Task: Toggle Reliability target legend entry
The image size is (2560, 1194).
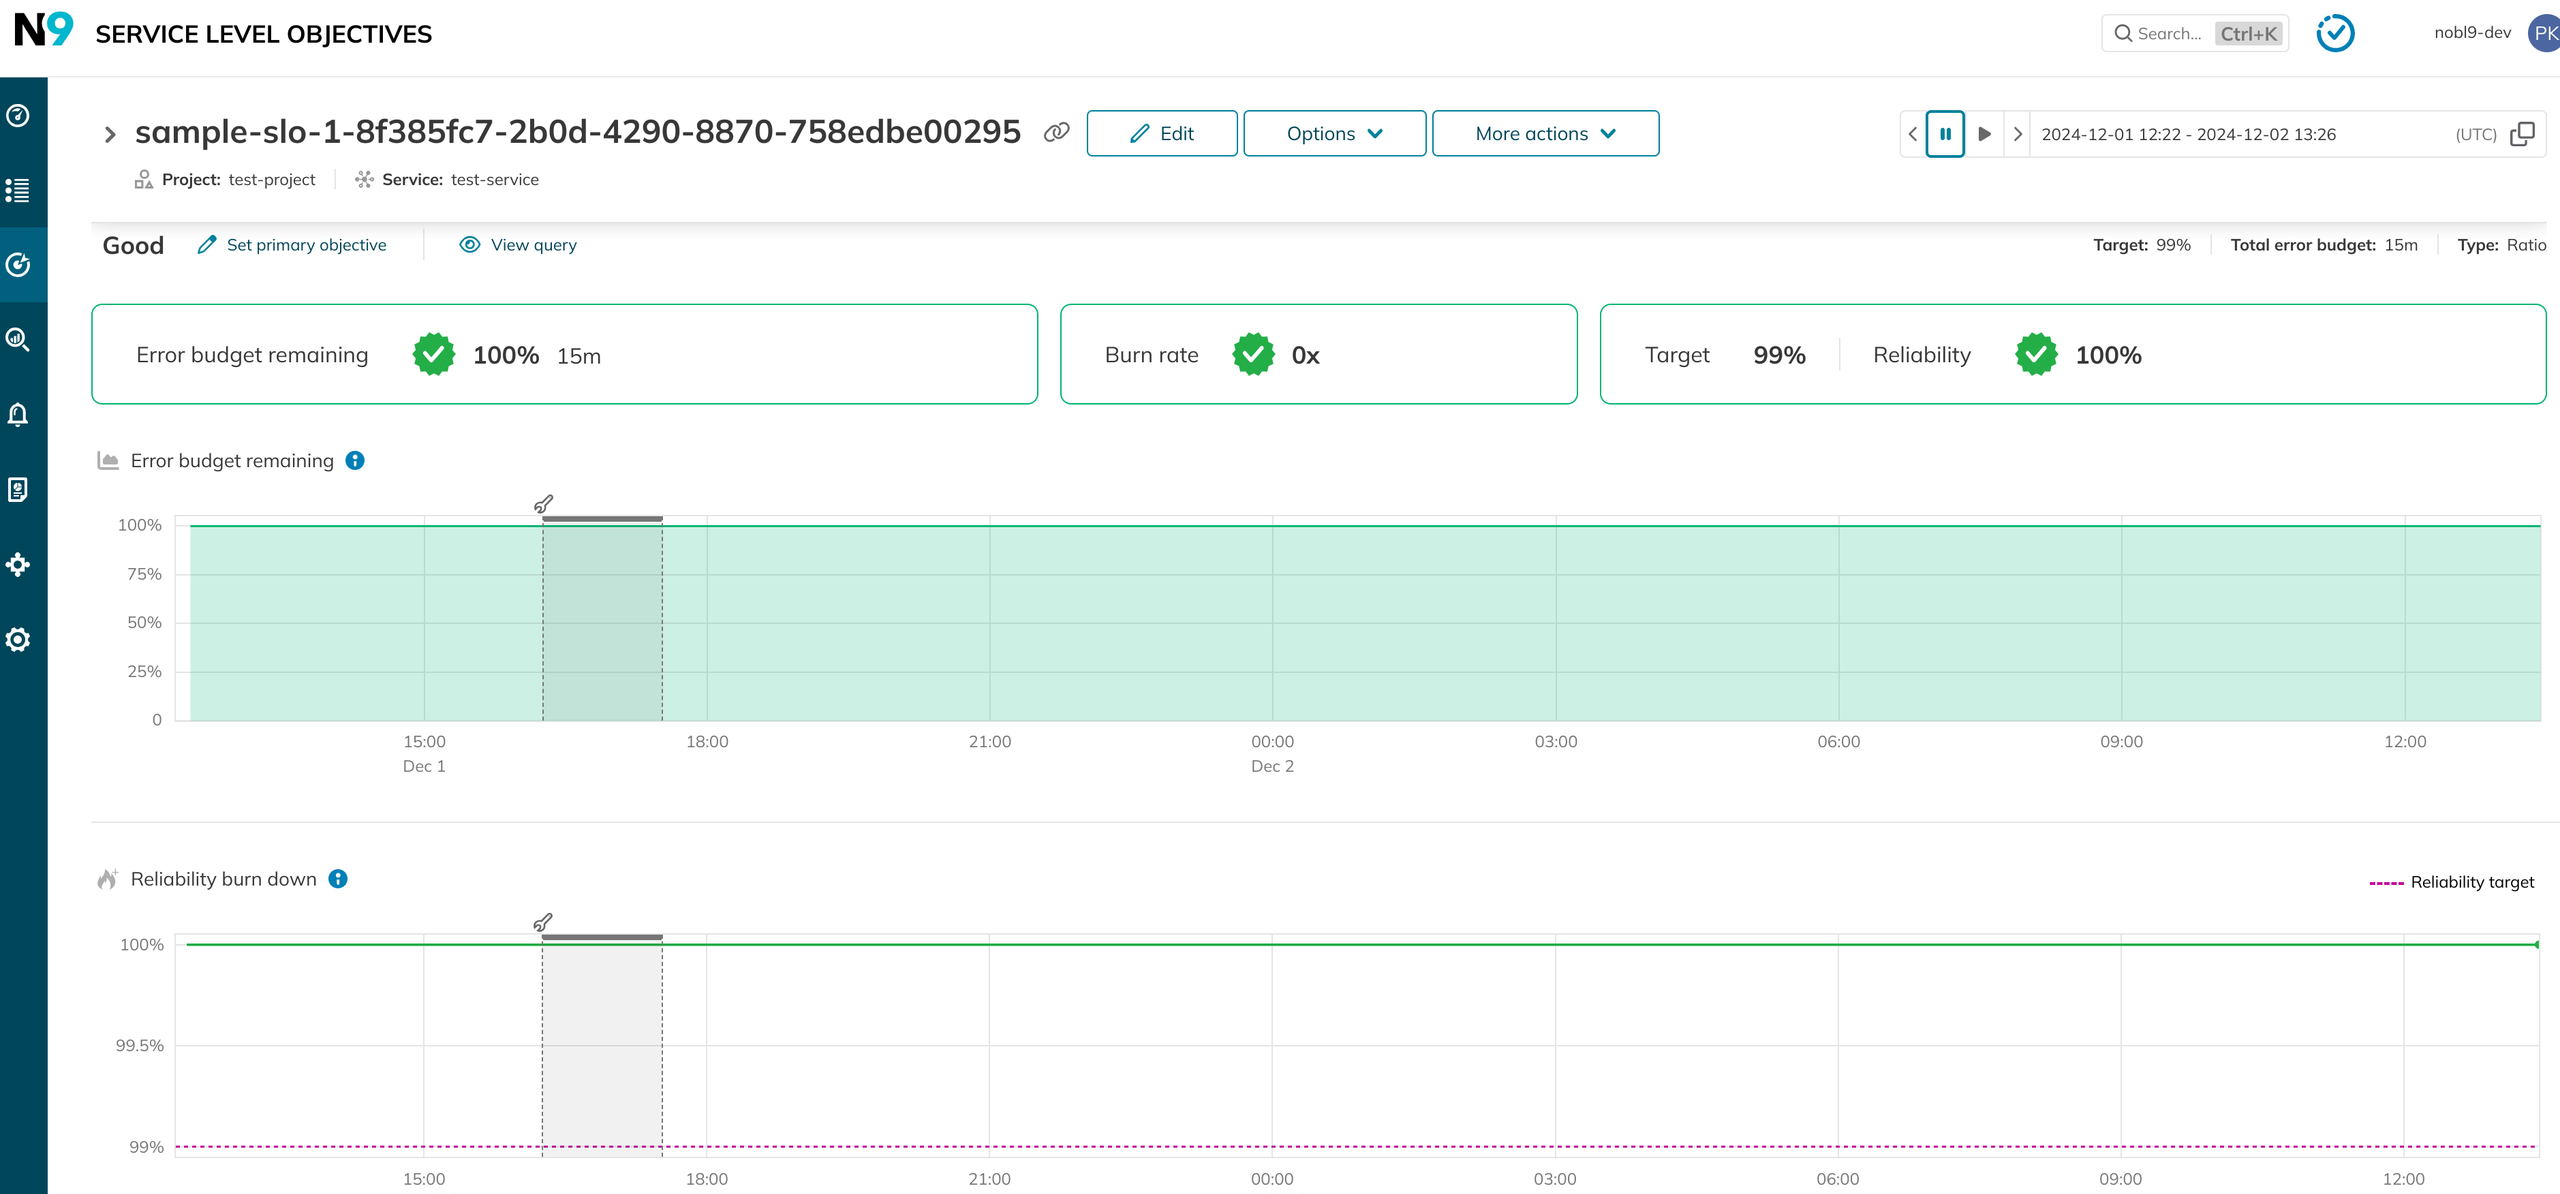Action: tap(2451, 882)
